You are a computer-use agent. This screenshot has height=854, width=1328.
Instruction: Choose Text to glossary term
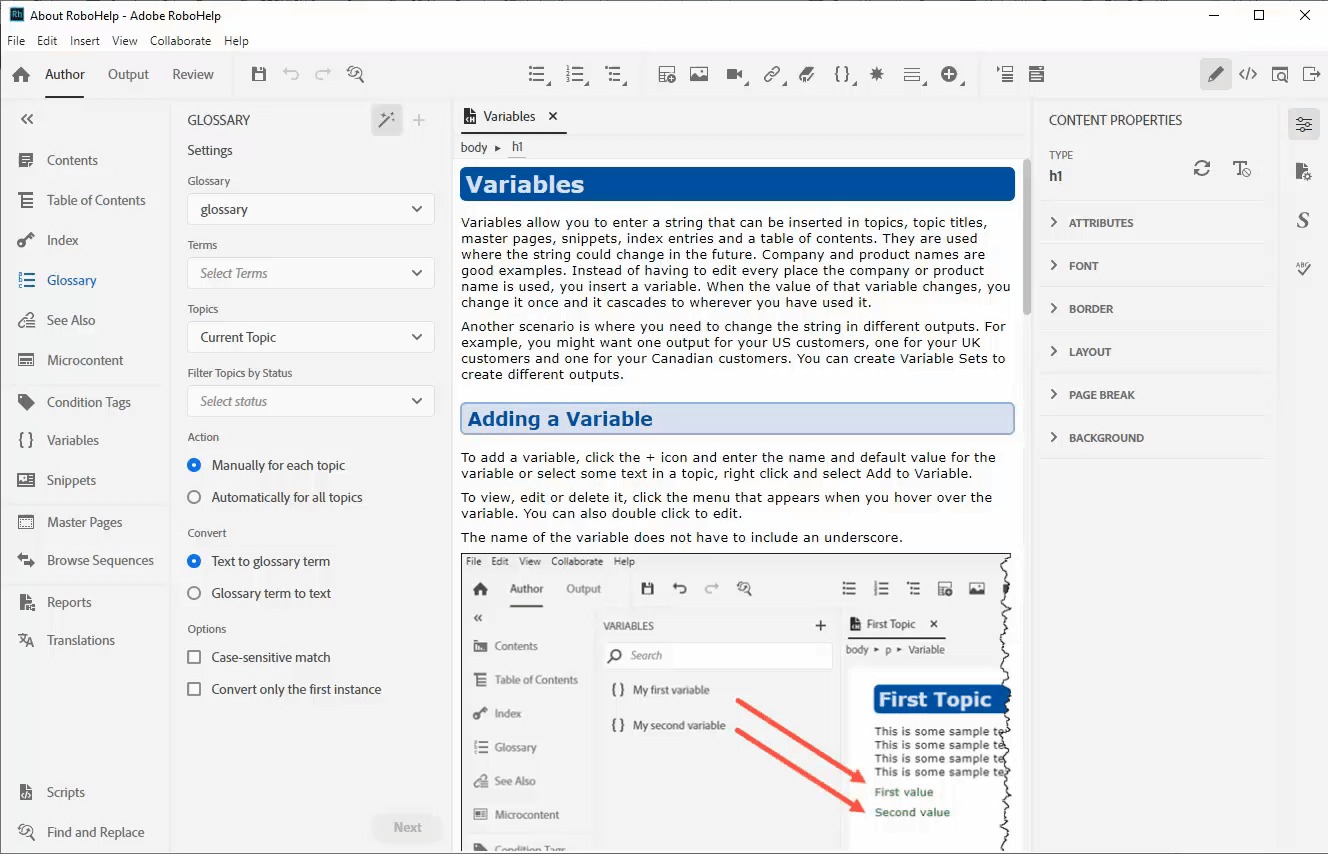[259, 561]
